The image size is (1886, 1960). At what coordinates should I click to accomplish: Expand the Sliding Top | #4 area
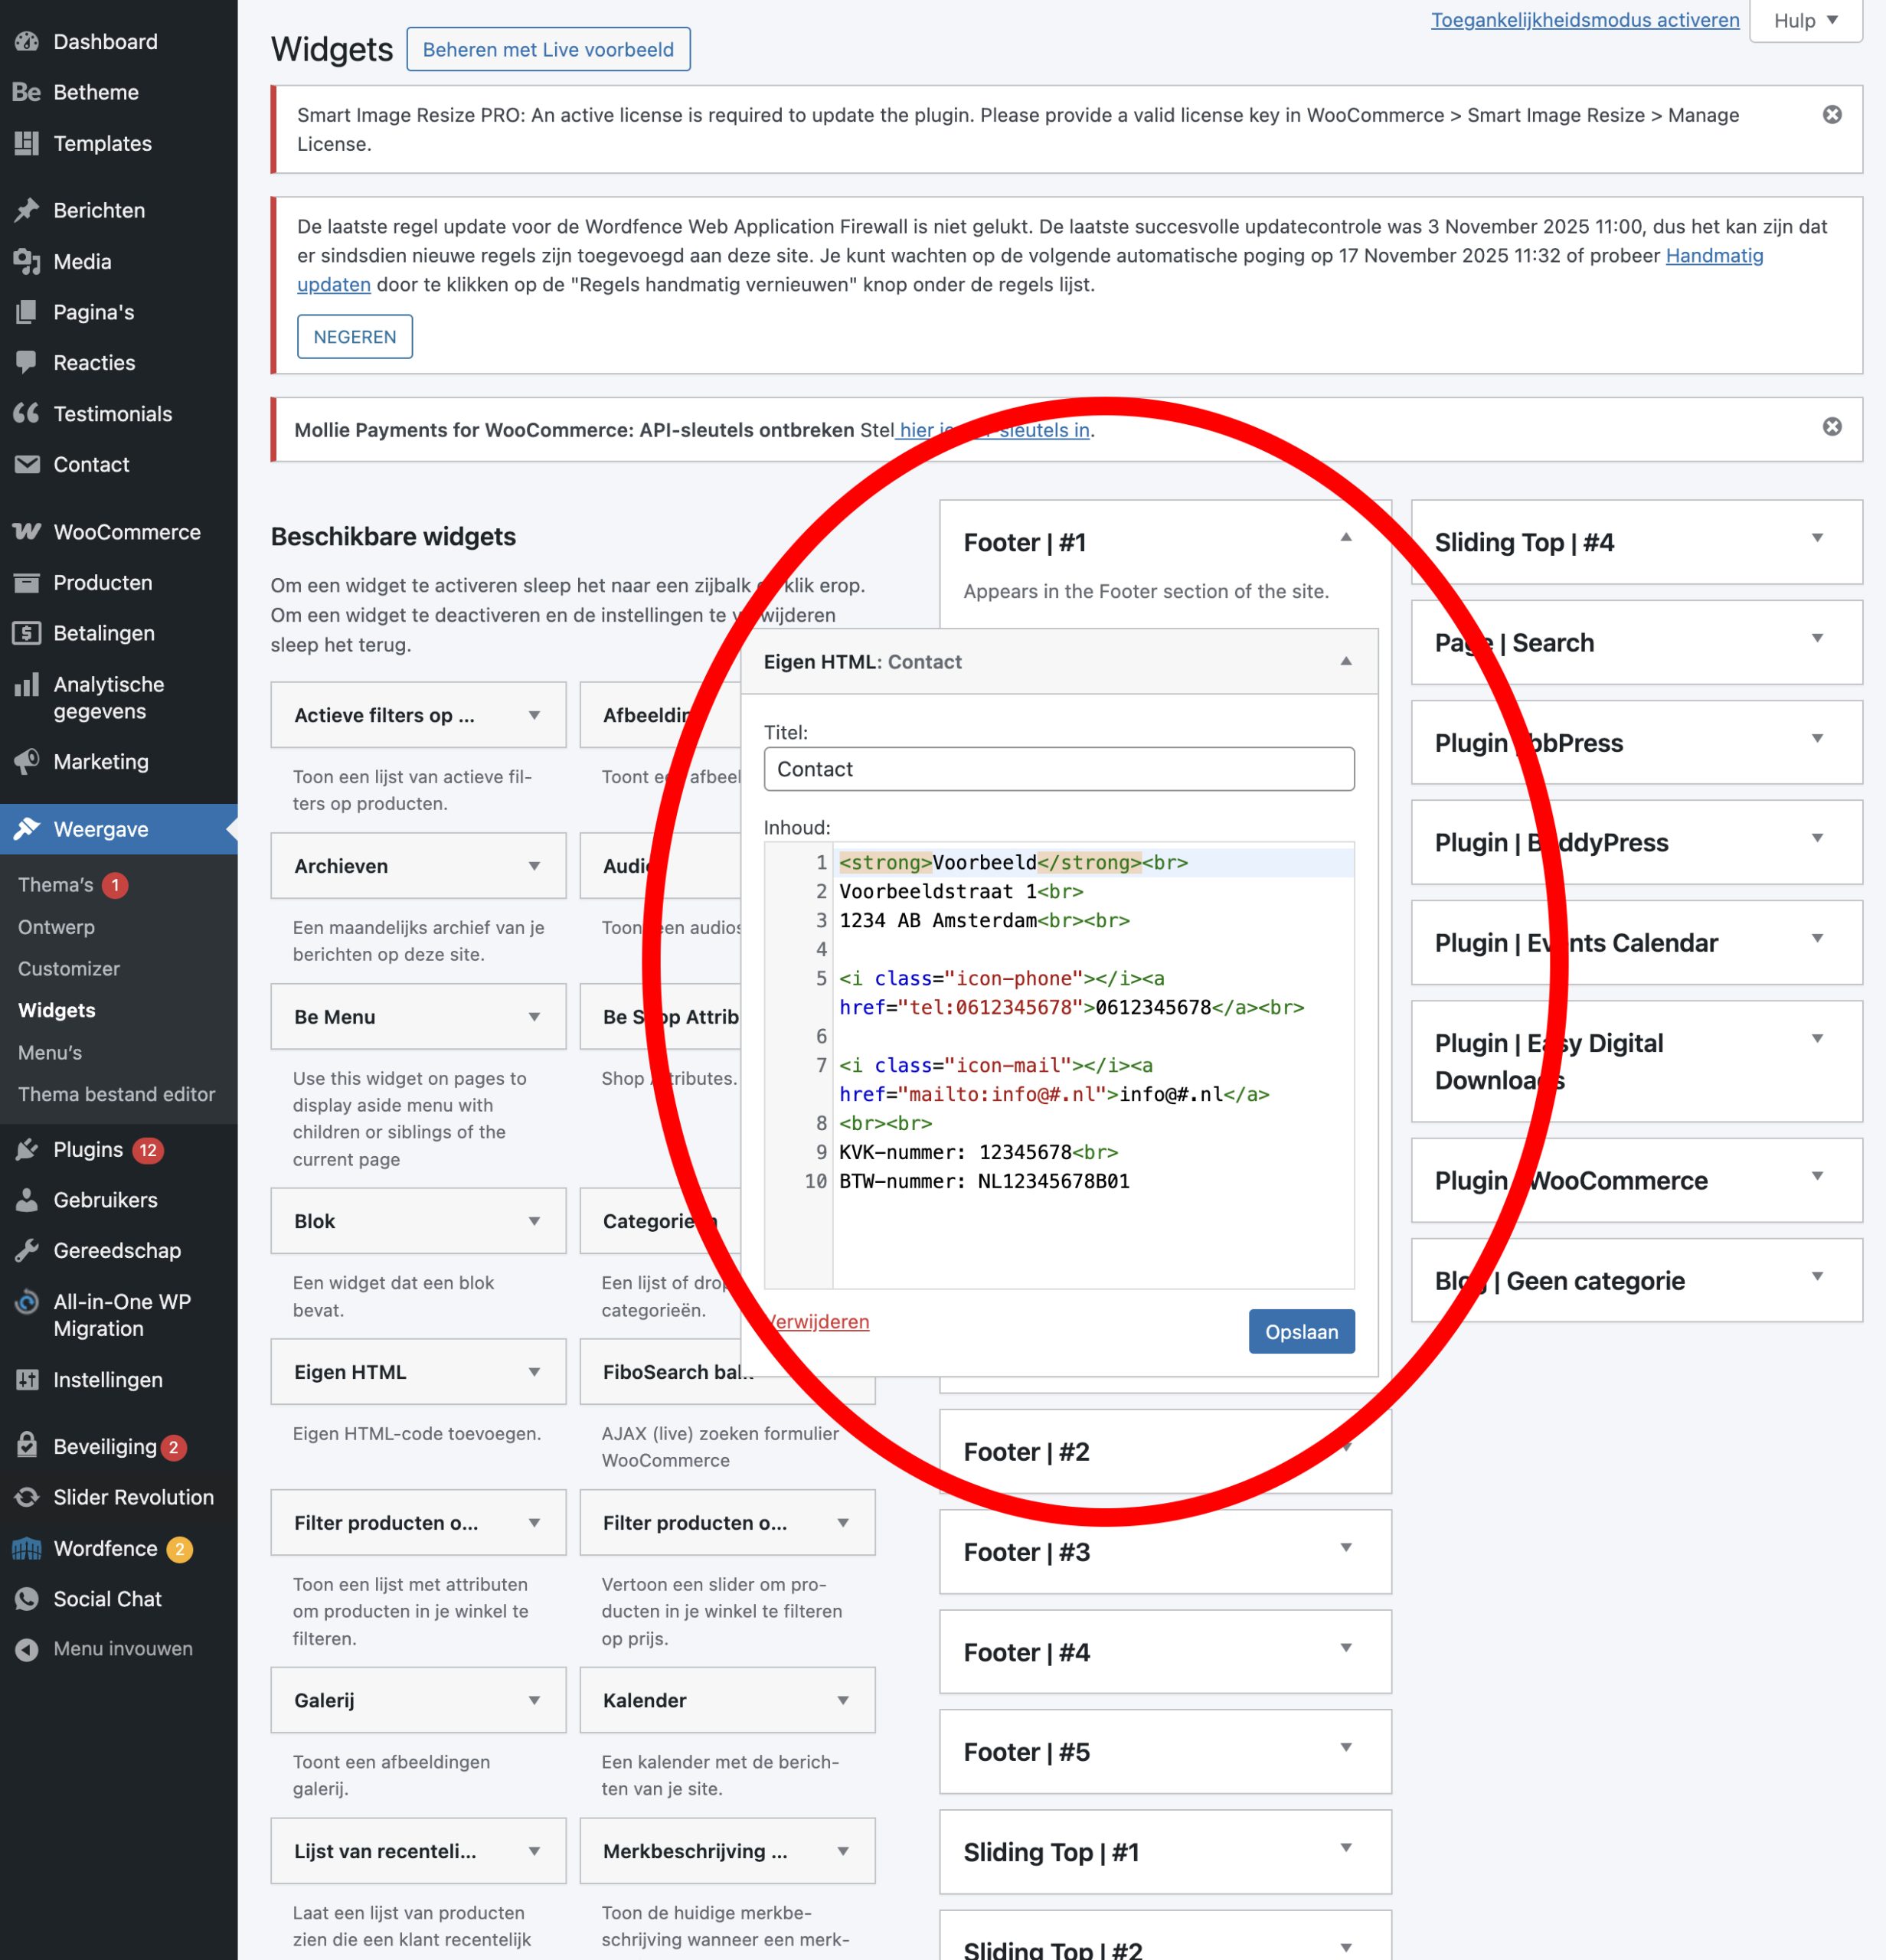point(1816,538)
